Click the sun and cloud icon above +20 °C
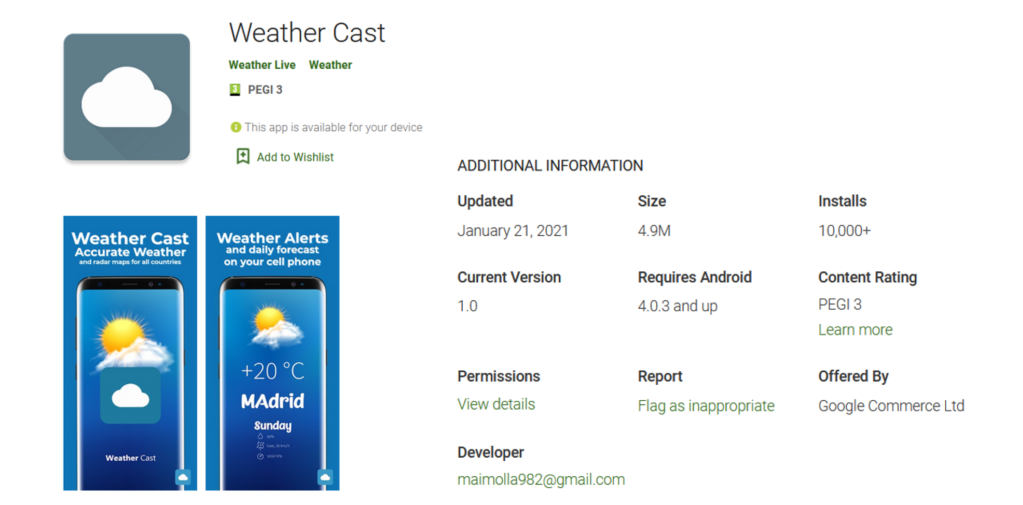Viewport: 1023px width, 505px height. (274, 327)
